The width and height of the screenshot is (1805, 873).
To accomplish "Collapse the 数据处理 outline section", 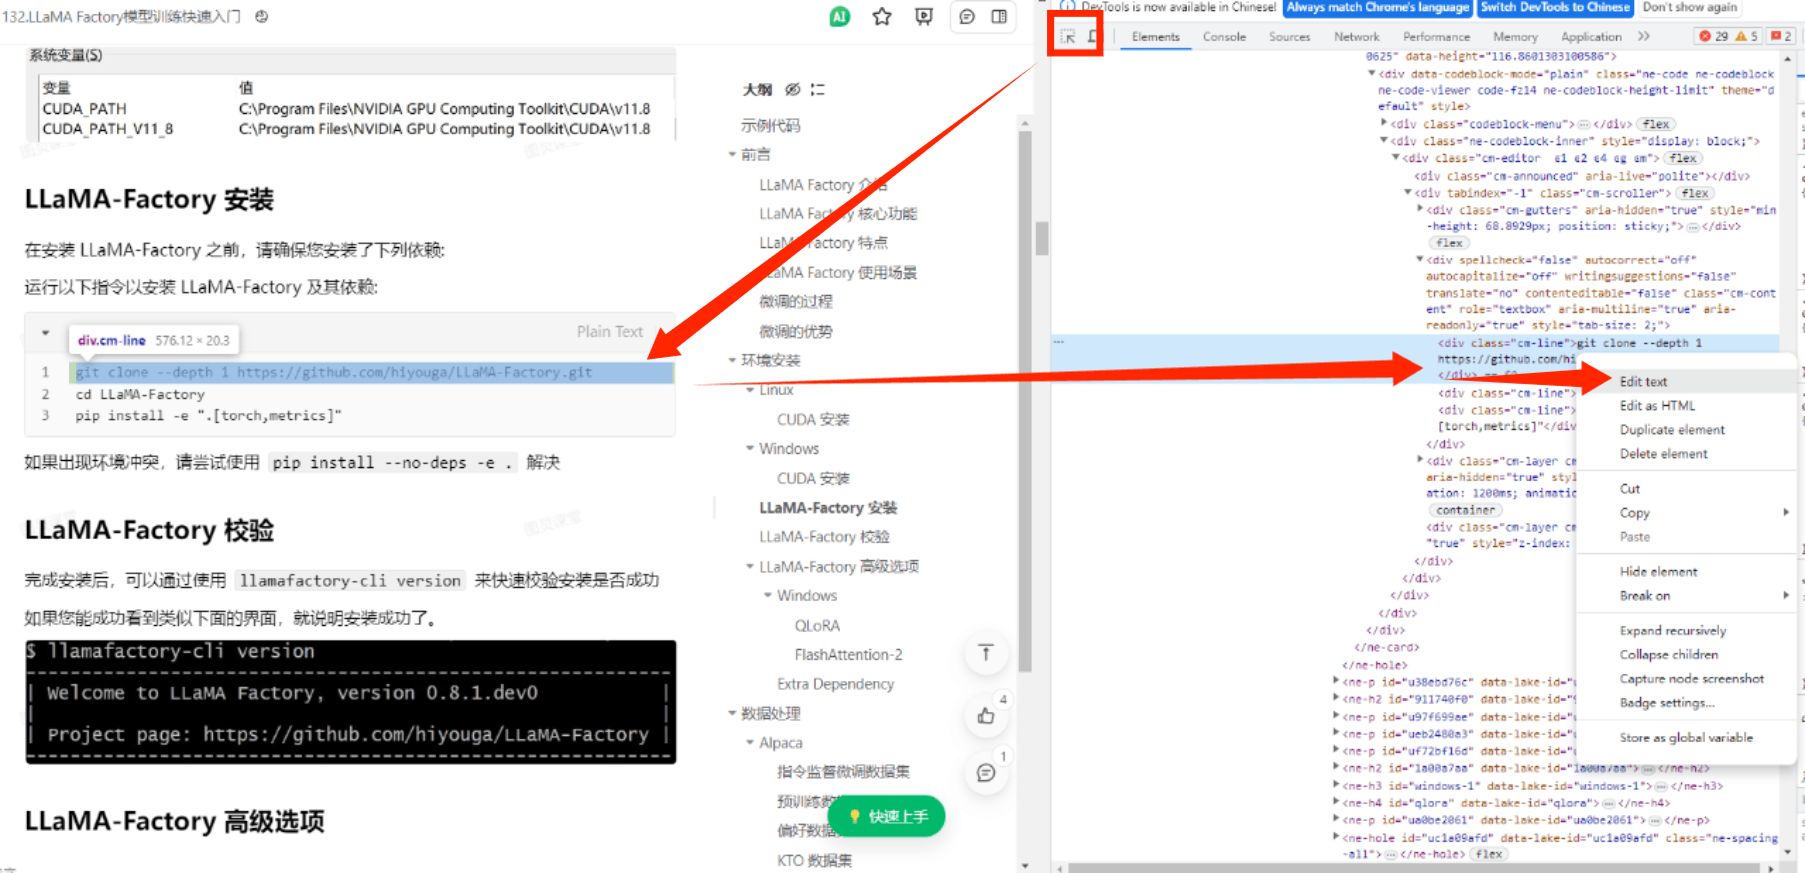I will pyautogui.click(x=732, y=714).
